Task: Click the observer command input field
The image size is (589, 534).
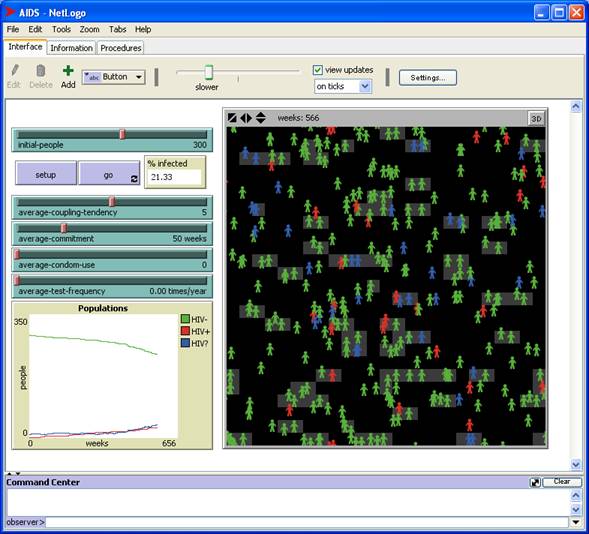Action: click(307, 522)
